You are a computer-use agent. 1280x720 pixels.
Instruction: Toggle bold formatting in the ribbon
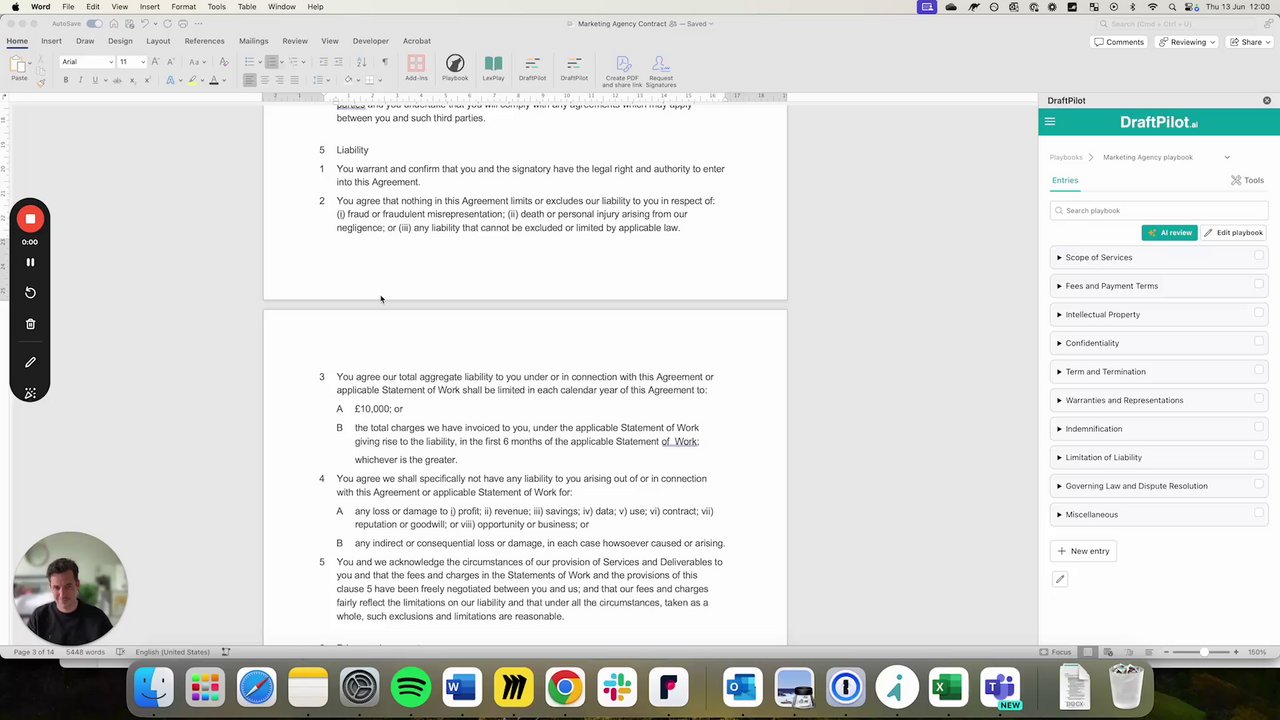click(66, 80)
